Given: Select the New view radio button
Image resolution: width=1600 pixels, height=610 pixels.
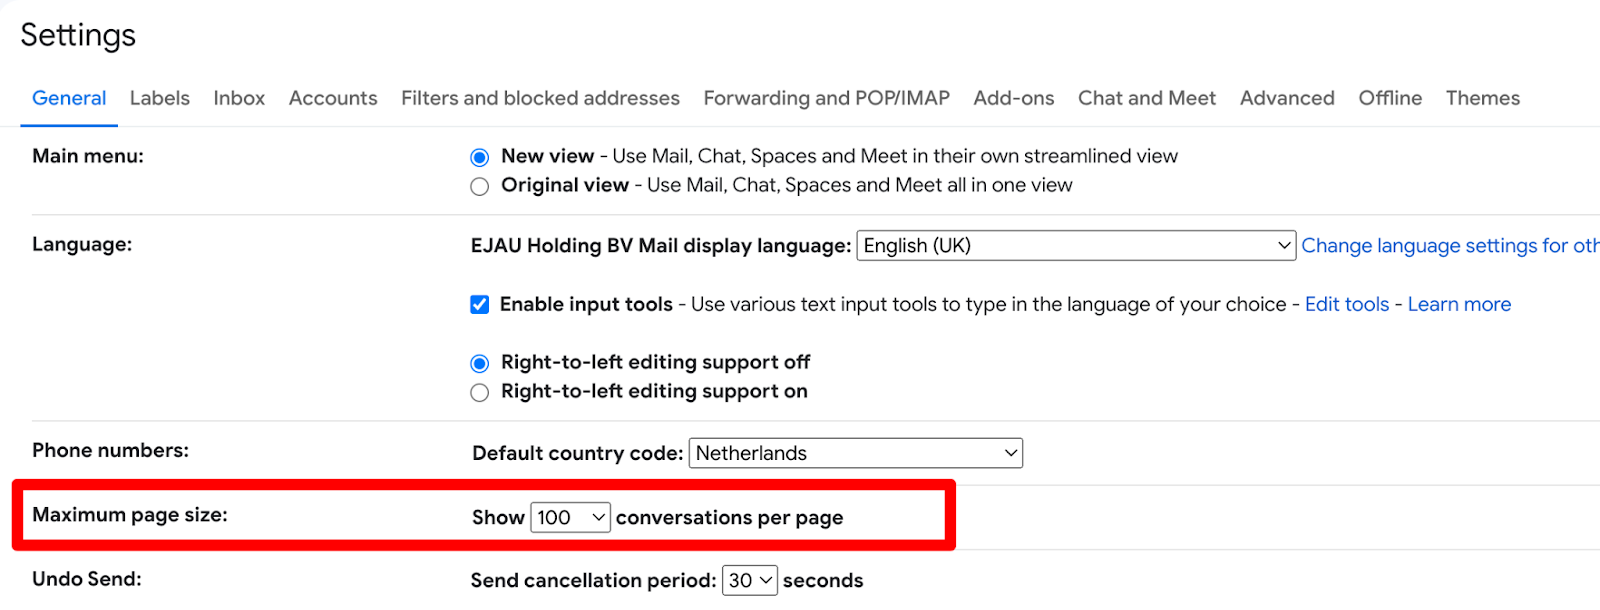Looking at the screenshot, I should [x=480, y=157].
